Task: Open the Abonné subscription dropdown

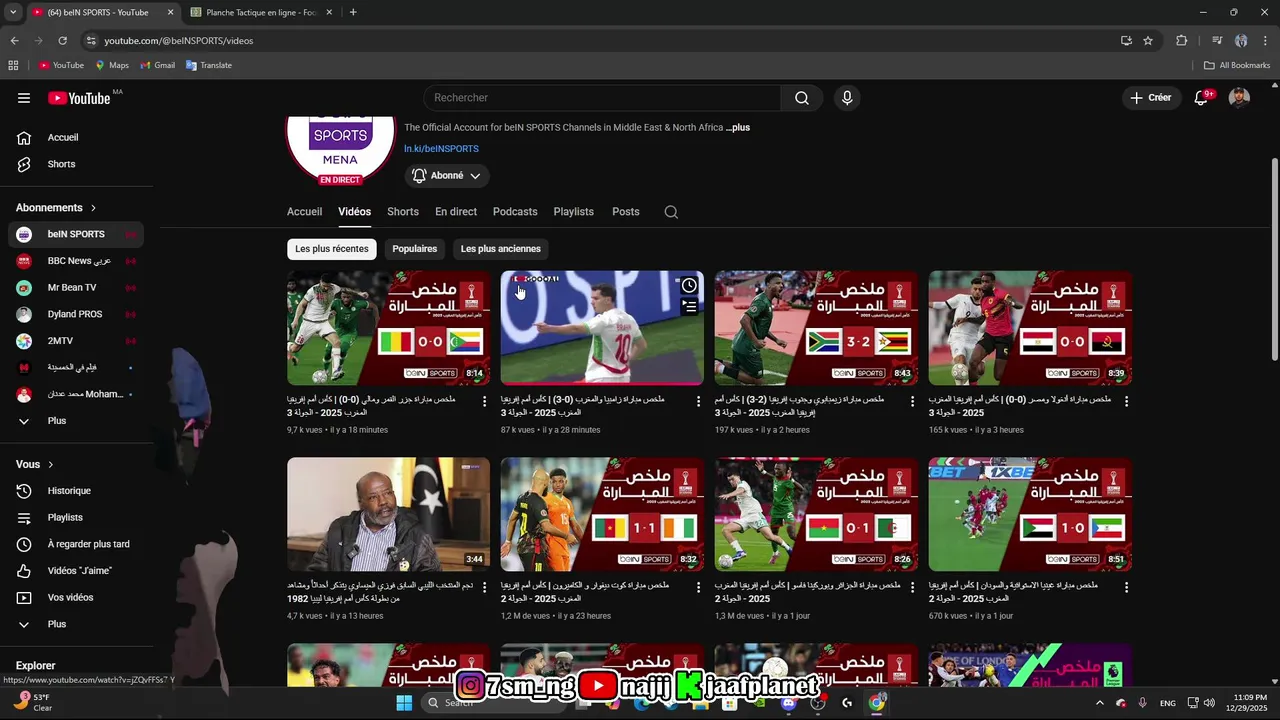Action: tap(446, 176)
